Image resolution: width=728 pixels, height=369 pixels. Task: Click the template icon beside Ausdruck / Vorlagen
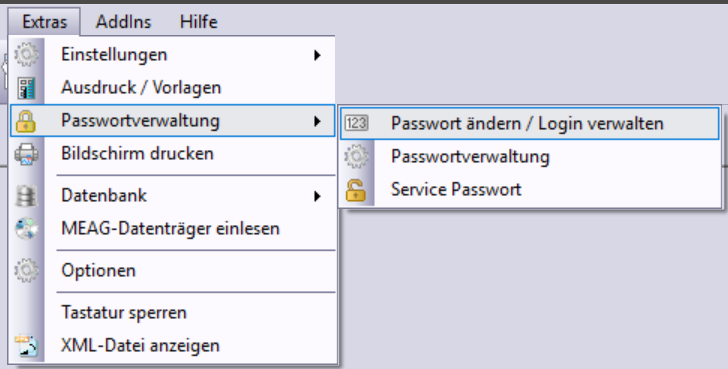pos(26,88)
